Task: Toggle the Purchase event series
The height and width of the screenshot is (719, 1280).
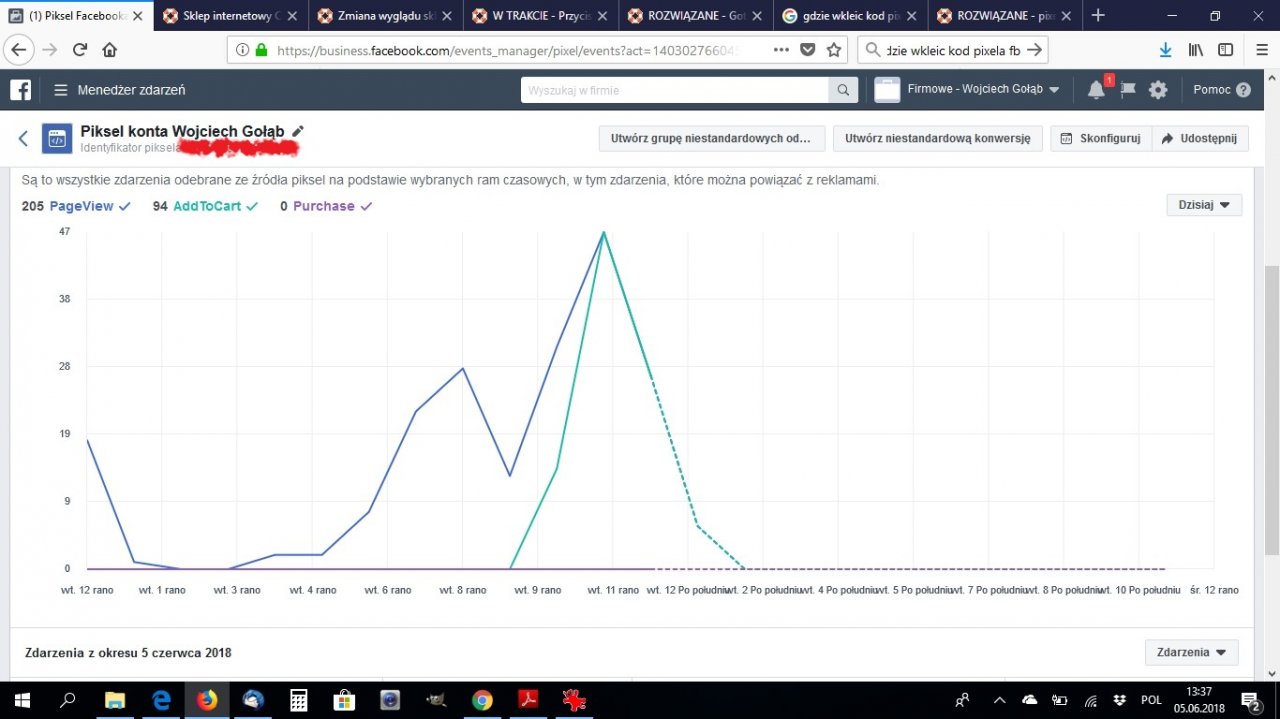Action: pos(326,206)
